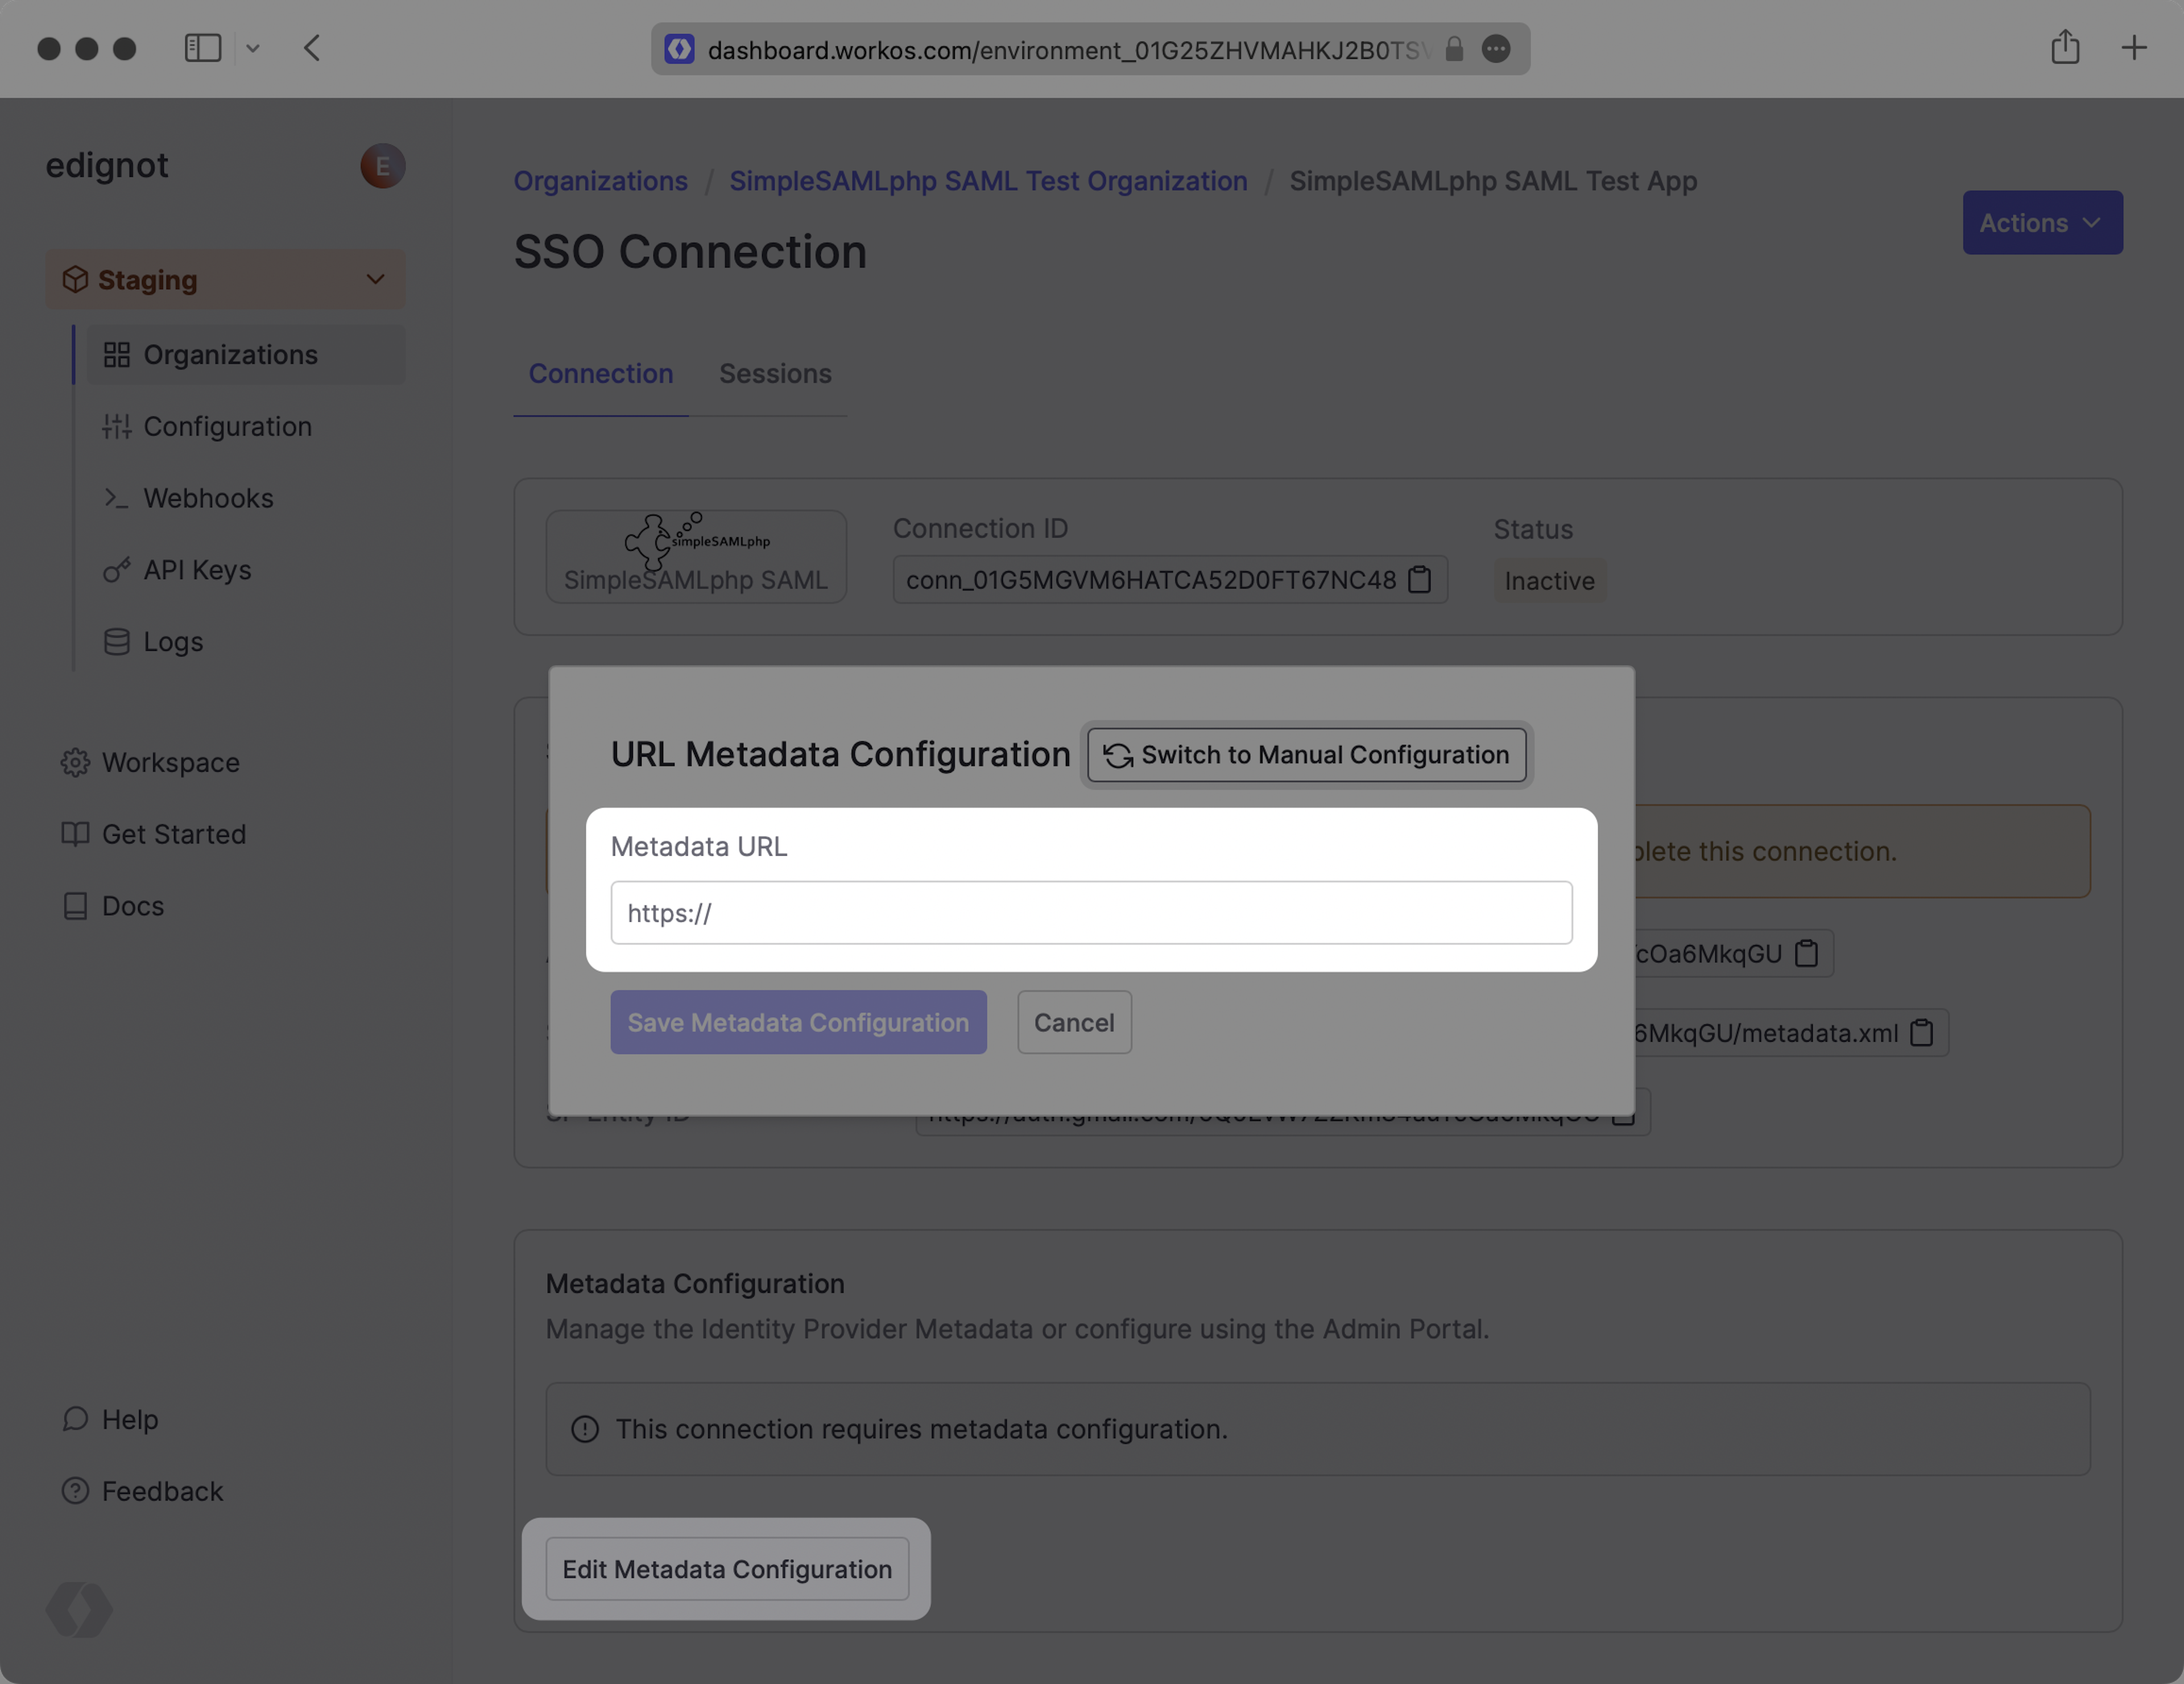Copy the Connection ID to clipboard
2184x1684 pixels.
tap(1419, 580)
